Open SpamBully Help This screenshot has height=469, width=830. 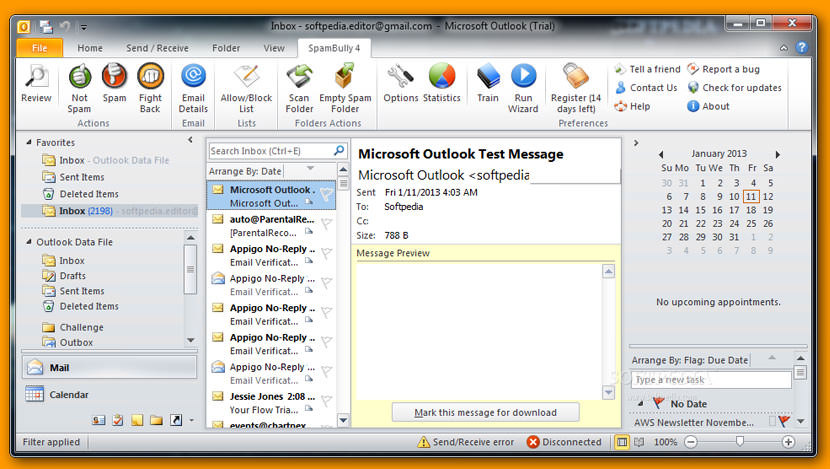[x=632, y=106]
